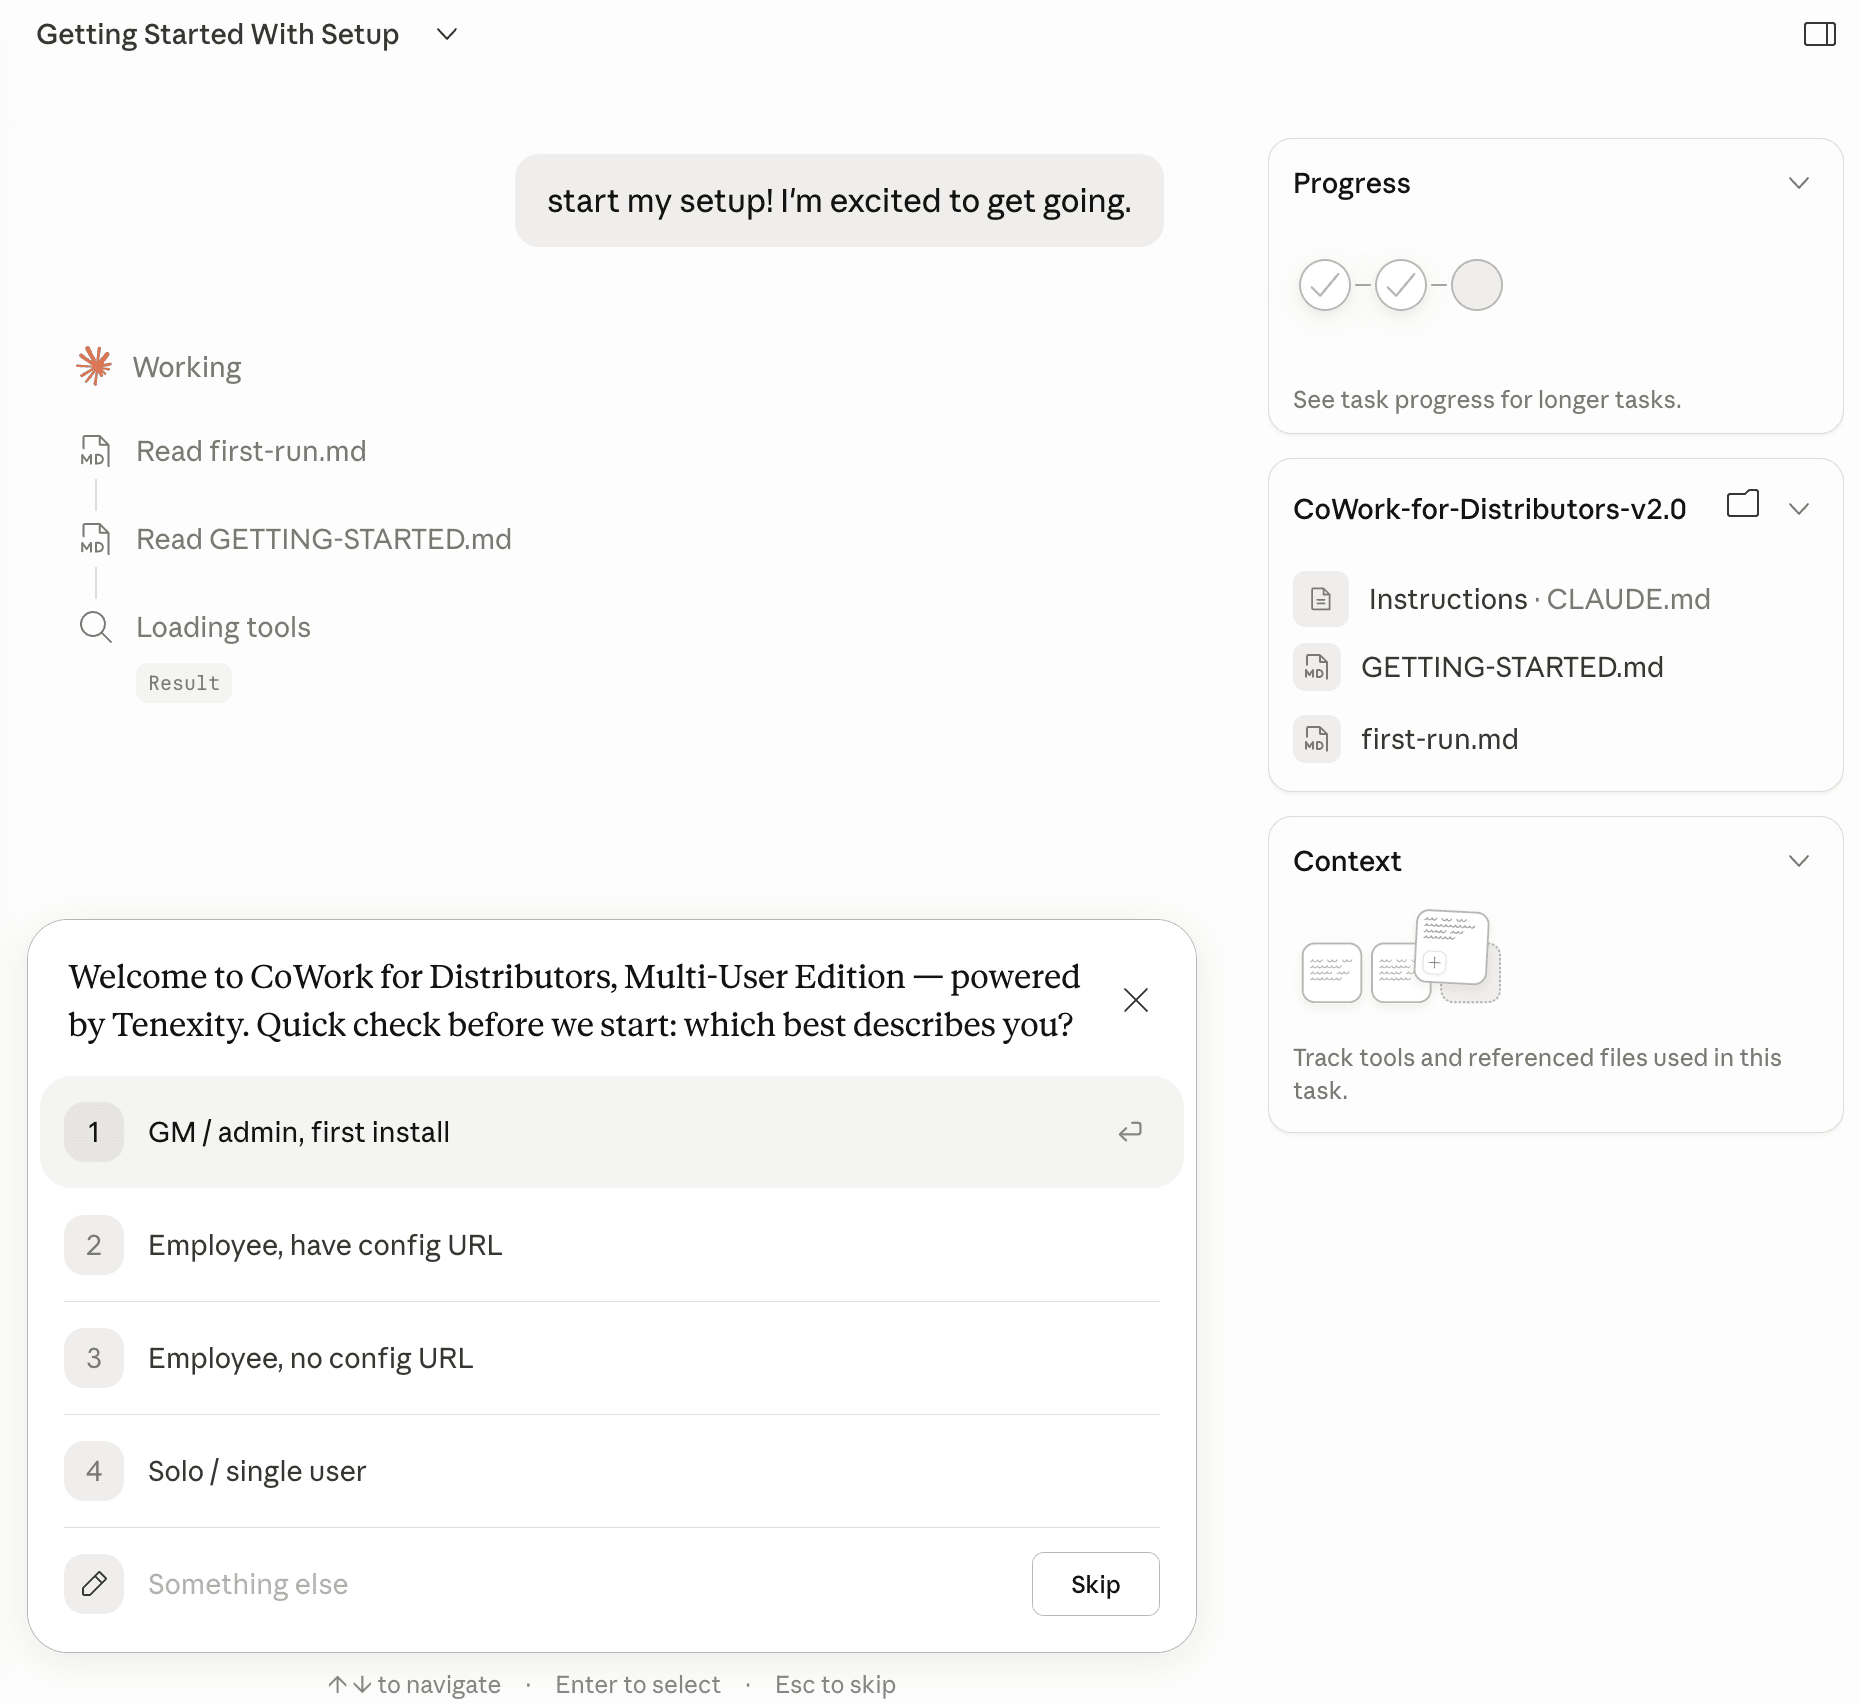Image resolution: width=1860 pixels, height=1704 pixels.
Task: Click the GETTING-STARTED.md file icon in sidebar
Action: point(1316,667)
